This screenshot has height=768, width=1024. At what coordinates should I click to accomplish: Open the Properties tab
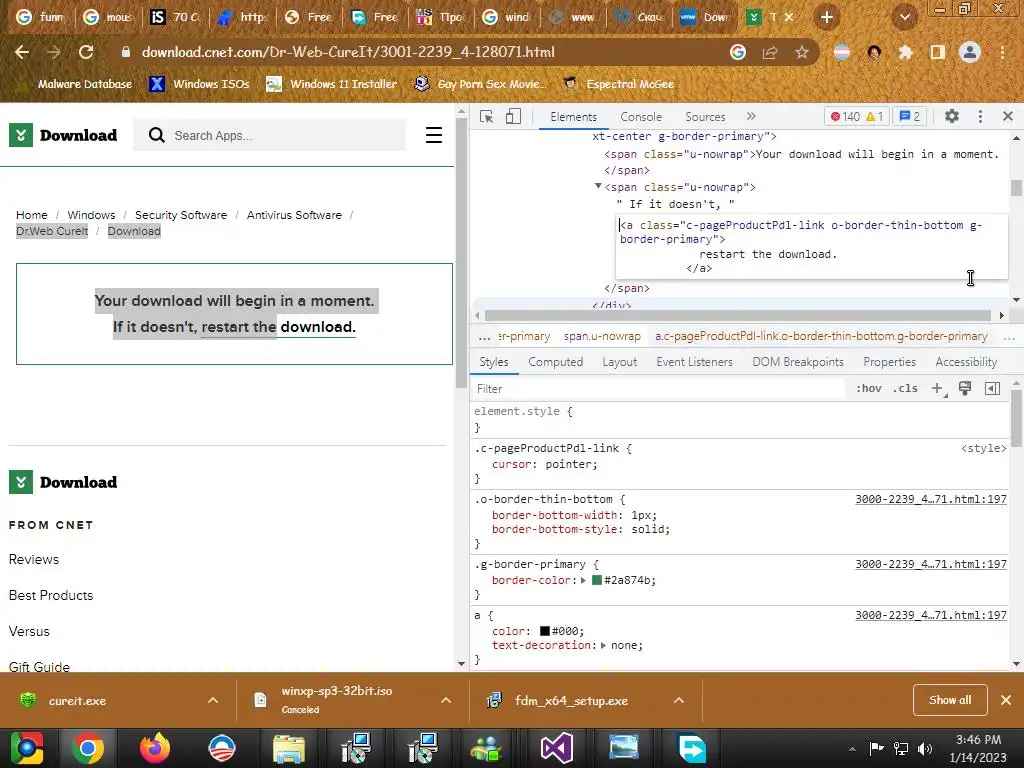[x=889, y=362]
